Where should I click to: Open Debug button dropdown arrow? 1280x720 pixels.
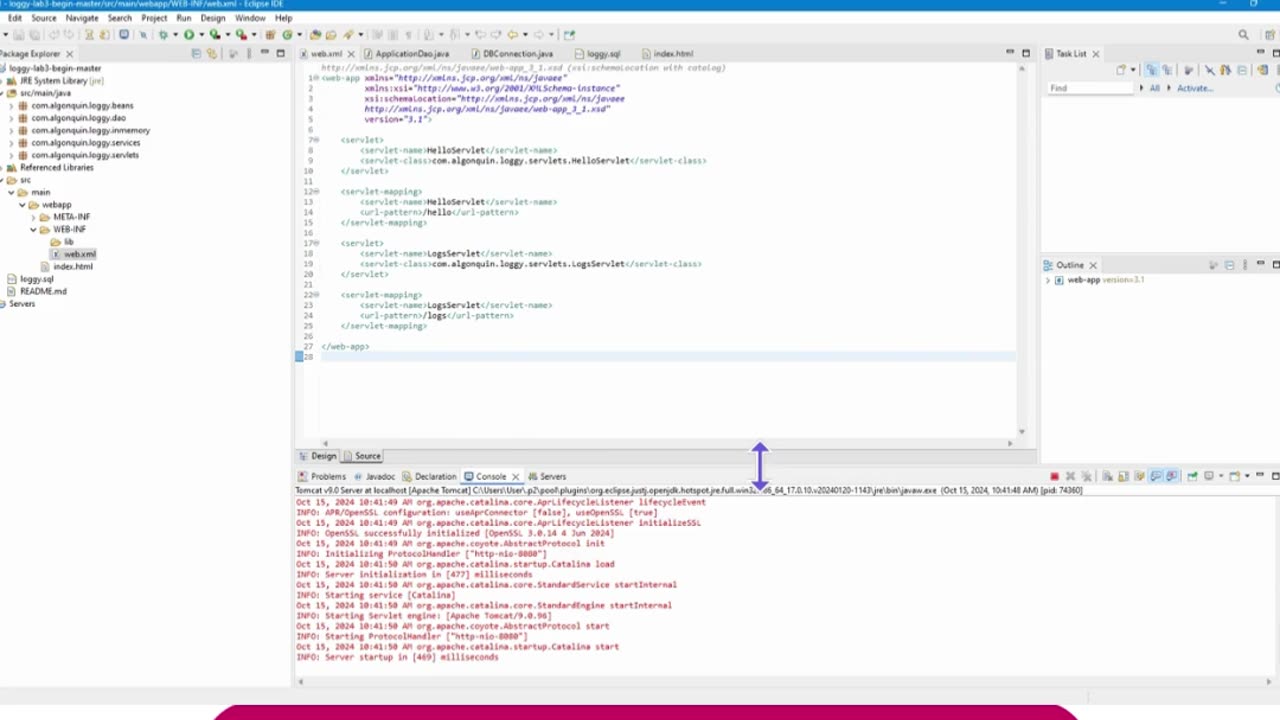(x=175, y=35)
